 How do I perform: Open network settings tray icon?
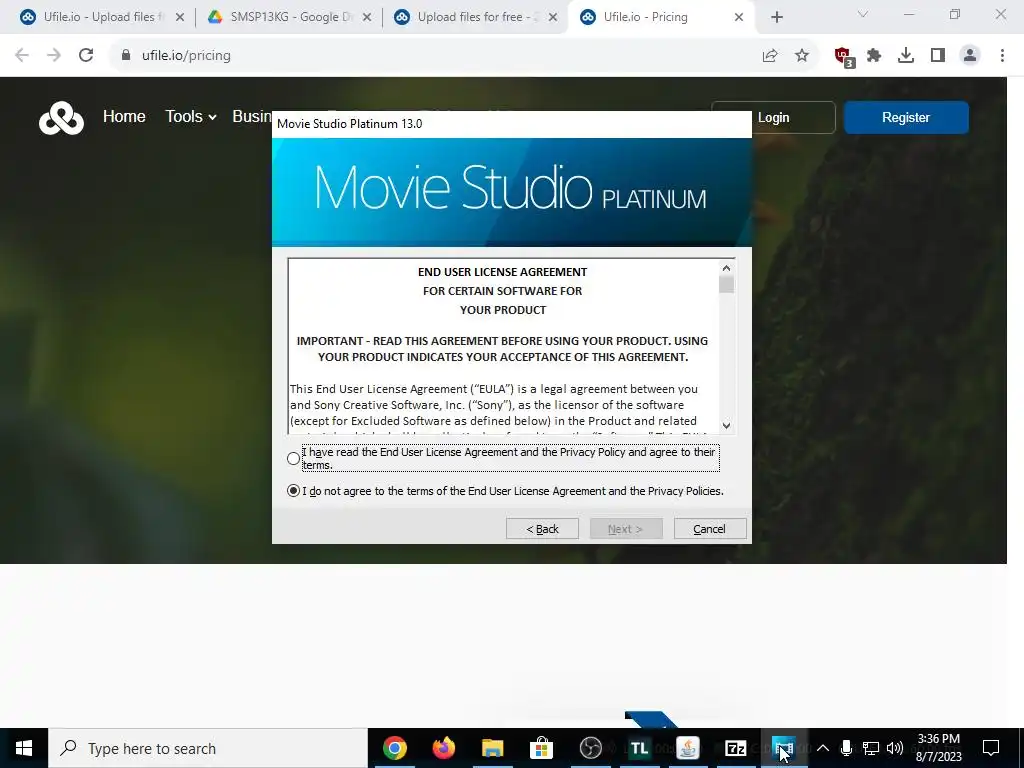coord(871,748)
